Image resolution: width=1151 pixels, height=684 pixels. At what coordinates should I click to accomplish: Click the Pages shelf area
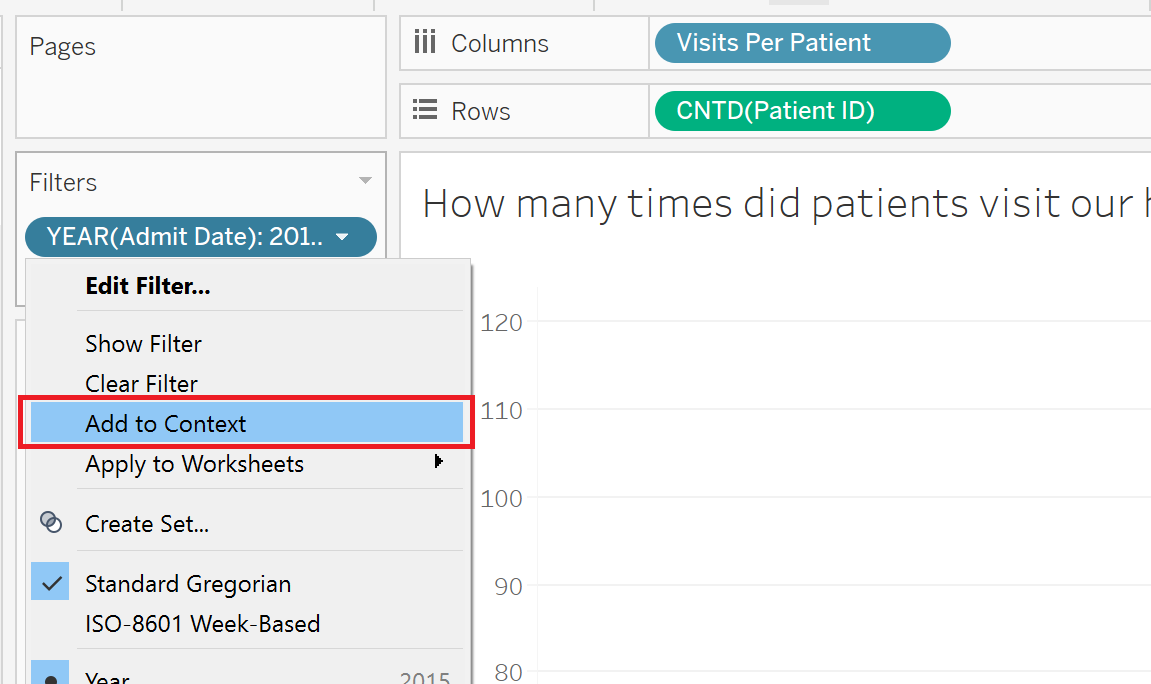[200, 76]
